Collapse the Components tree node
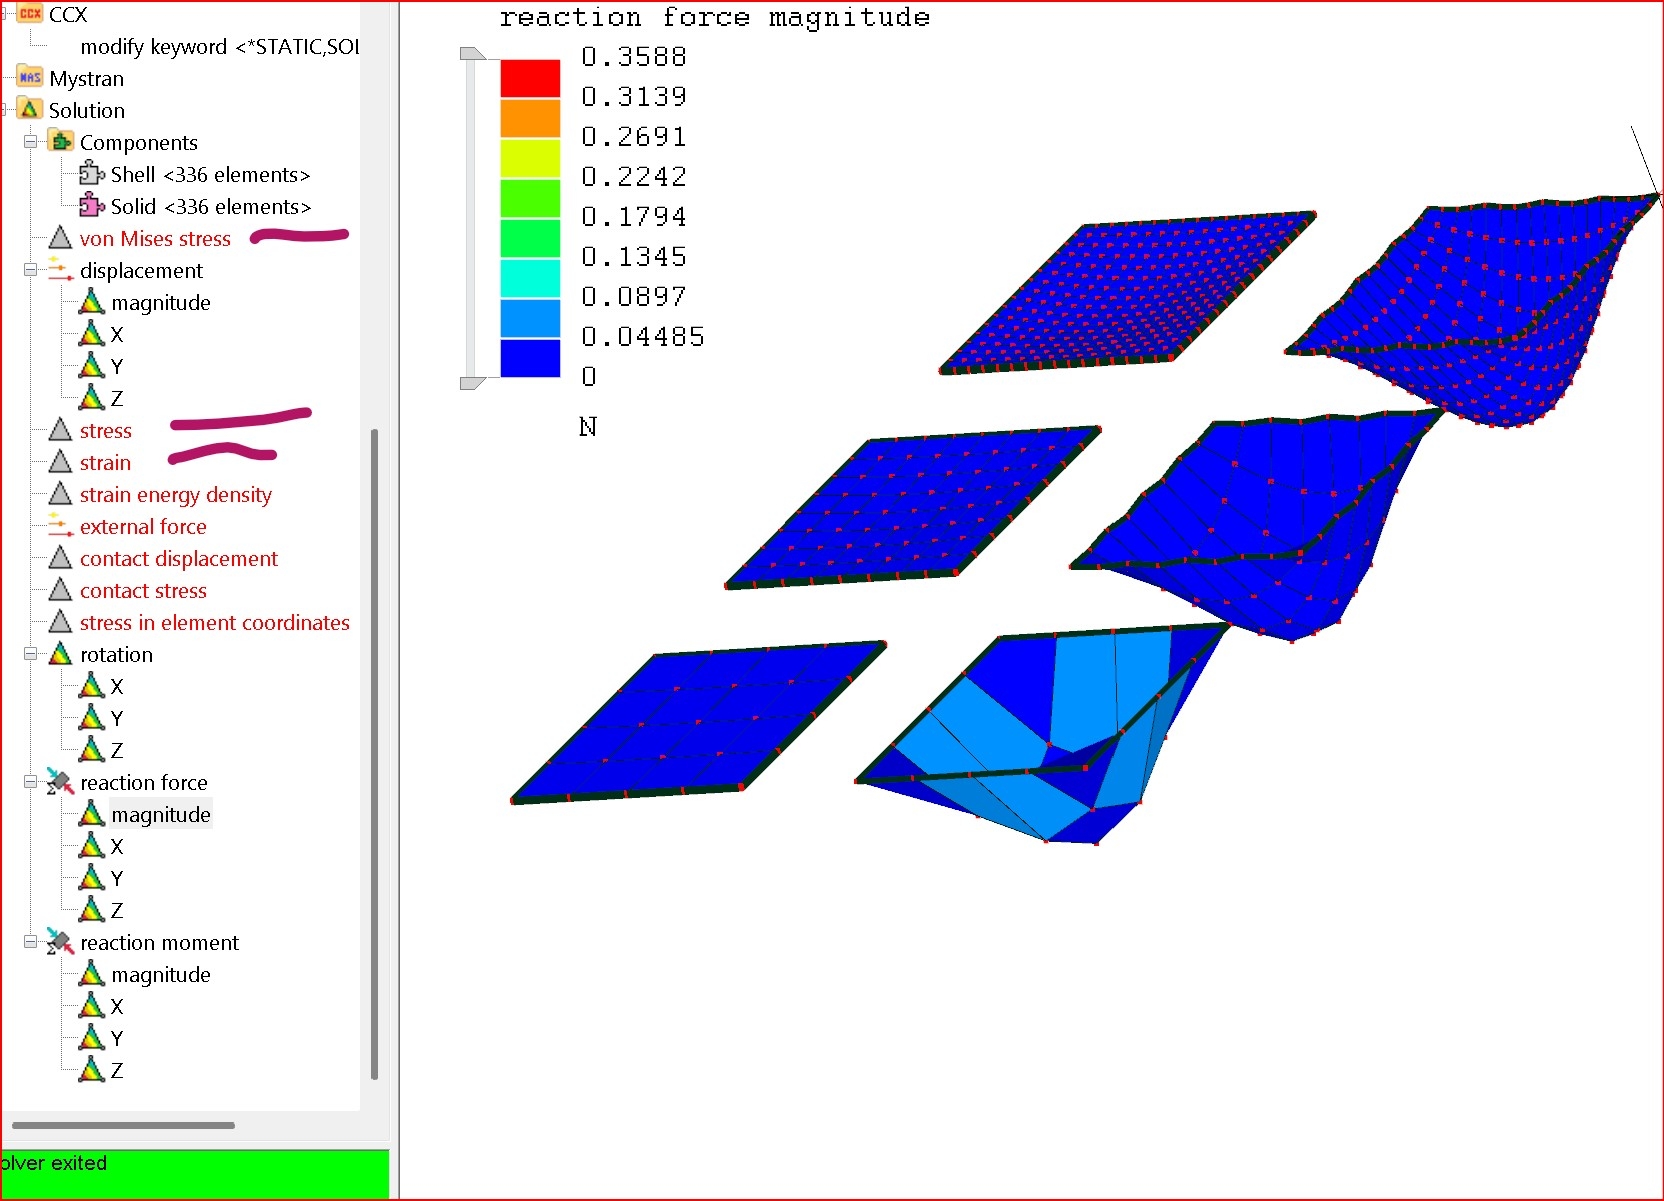Image resolution: width=1664 pixels, height=1201 pixels. [x=31, y=142]
